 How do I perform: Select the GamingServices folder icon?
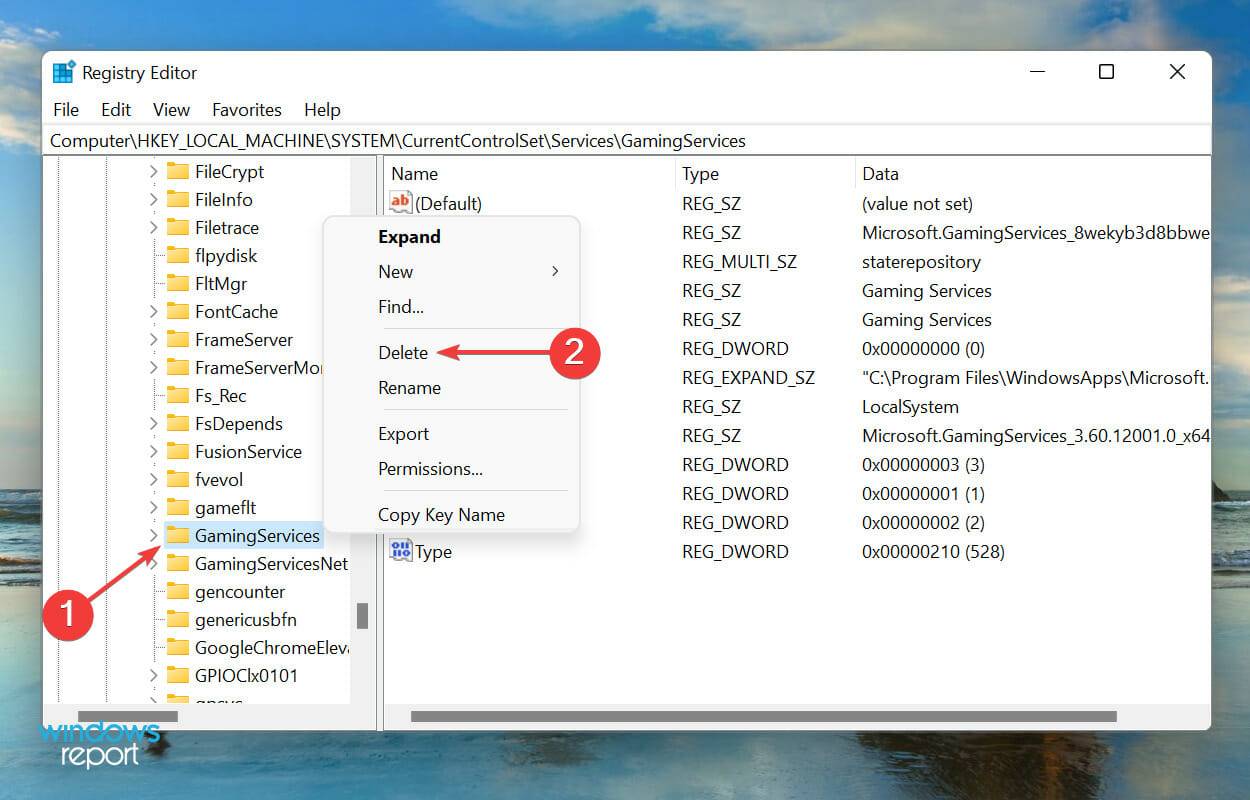(x=180, y=536)
